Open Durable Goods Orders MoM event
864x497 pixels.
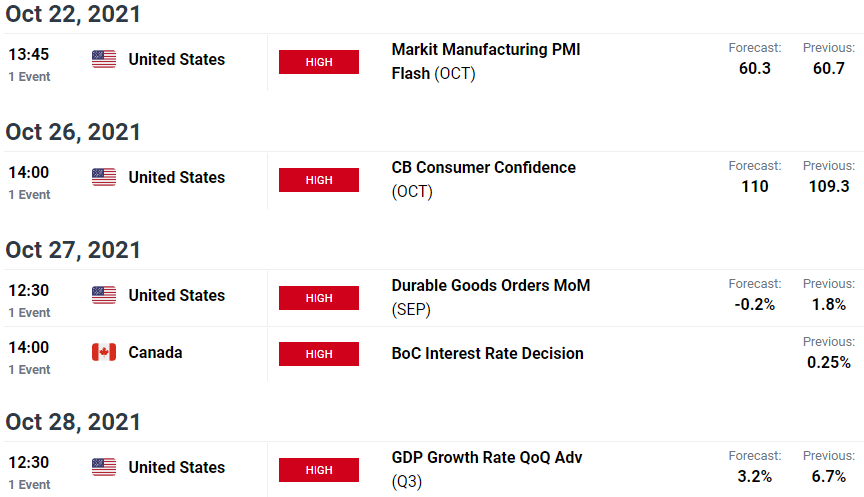pos(490,297)
